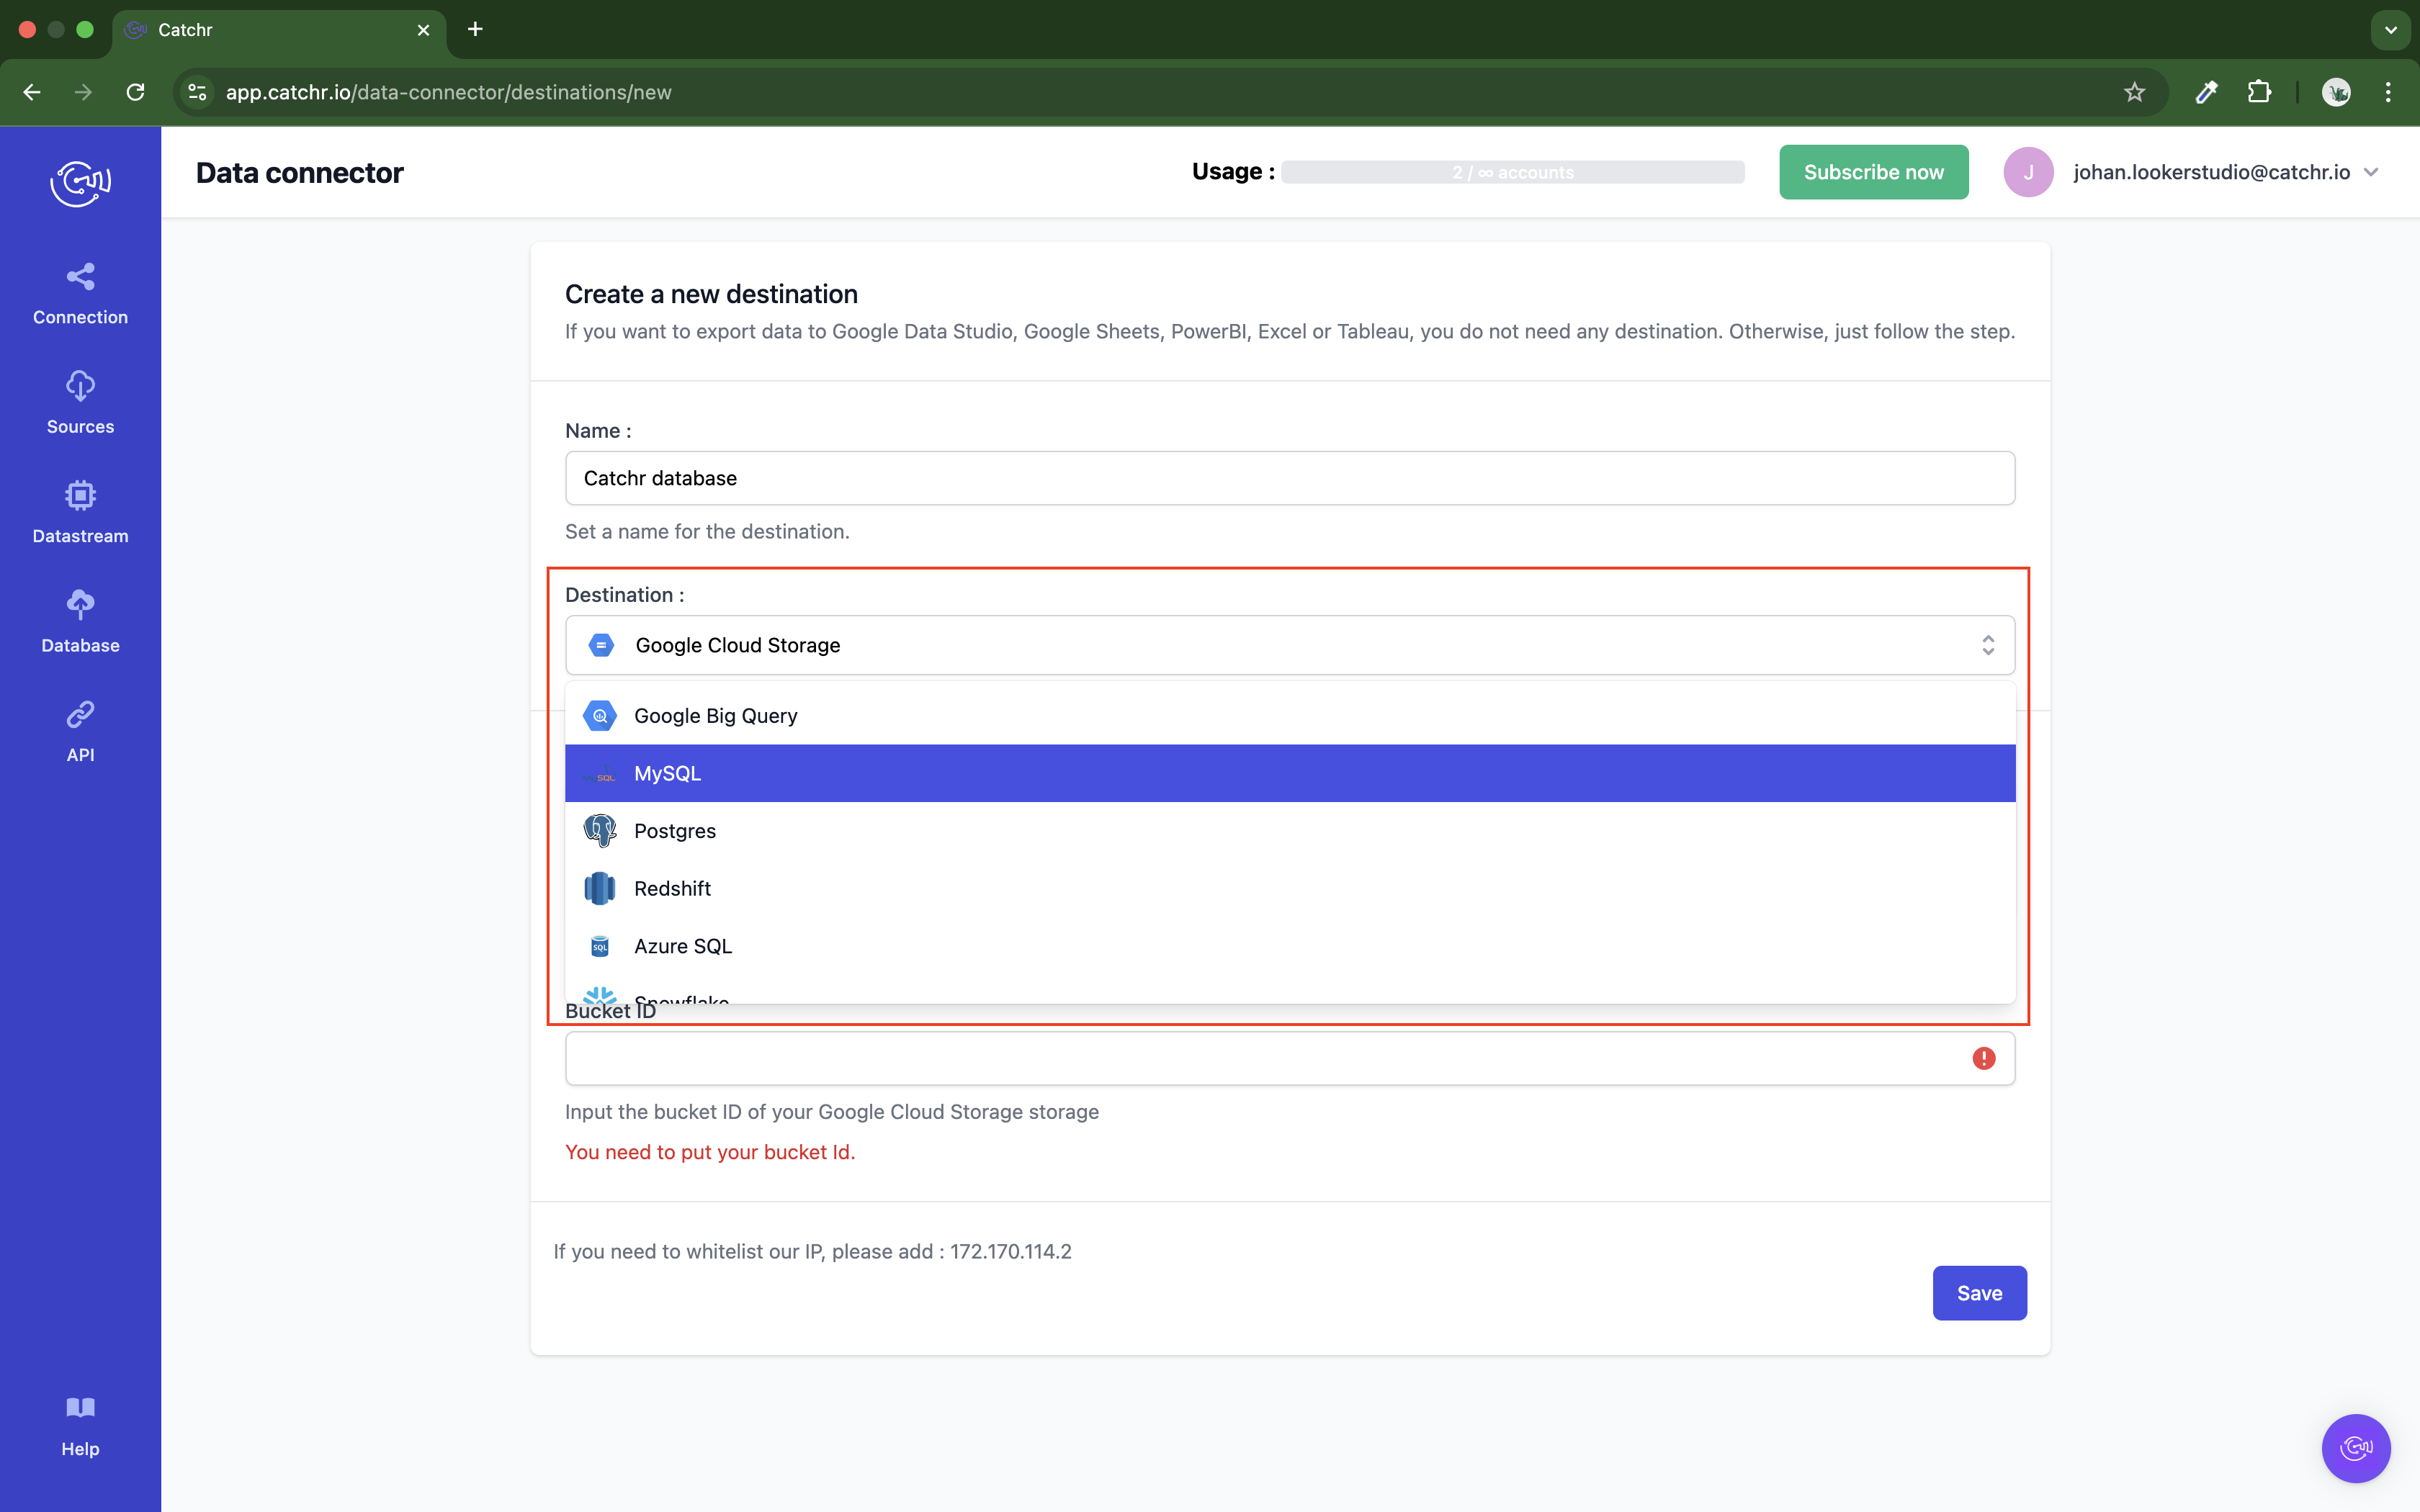This screenshot has width=2420, height=1512.
Task: Choose Google Big Query option
Action: [1290, 716]
